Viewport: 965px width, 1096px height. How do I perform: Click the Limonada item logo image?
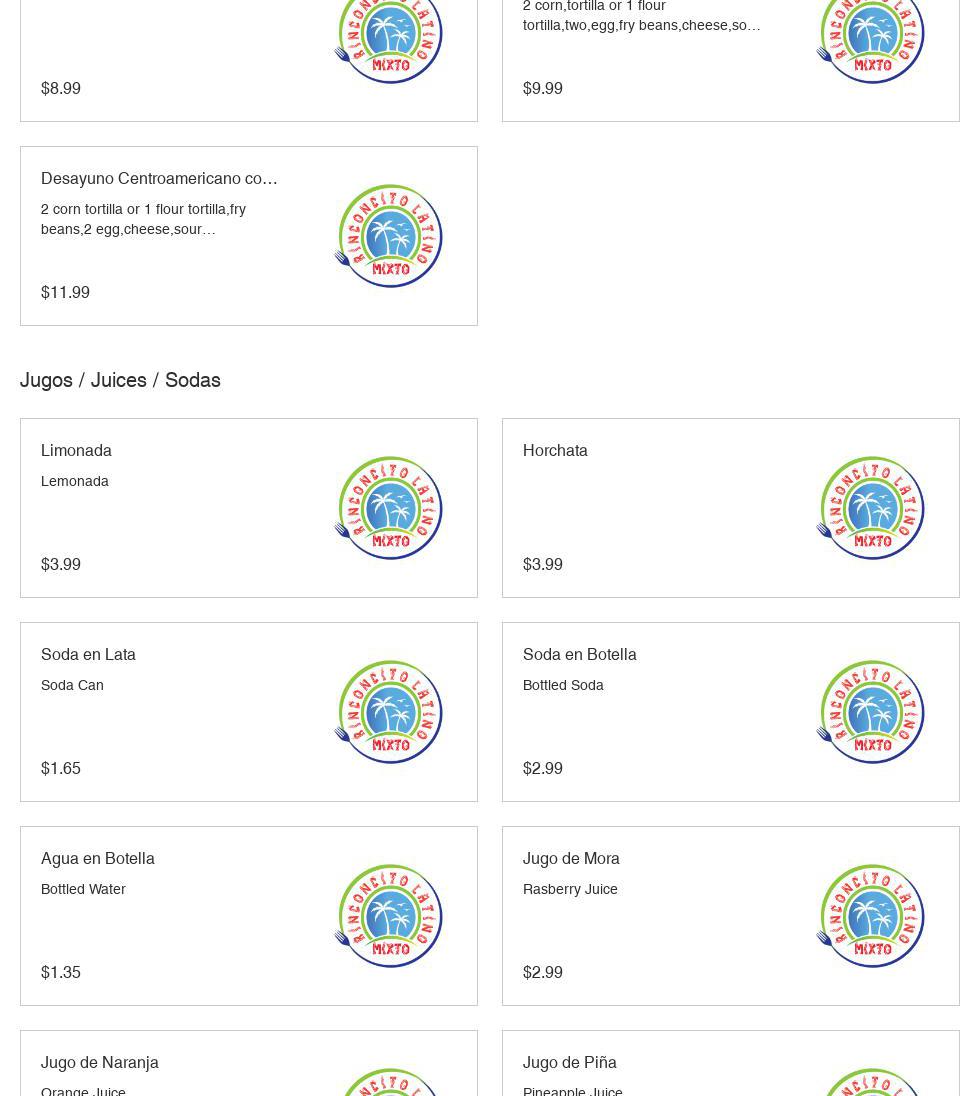388,508
